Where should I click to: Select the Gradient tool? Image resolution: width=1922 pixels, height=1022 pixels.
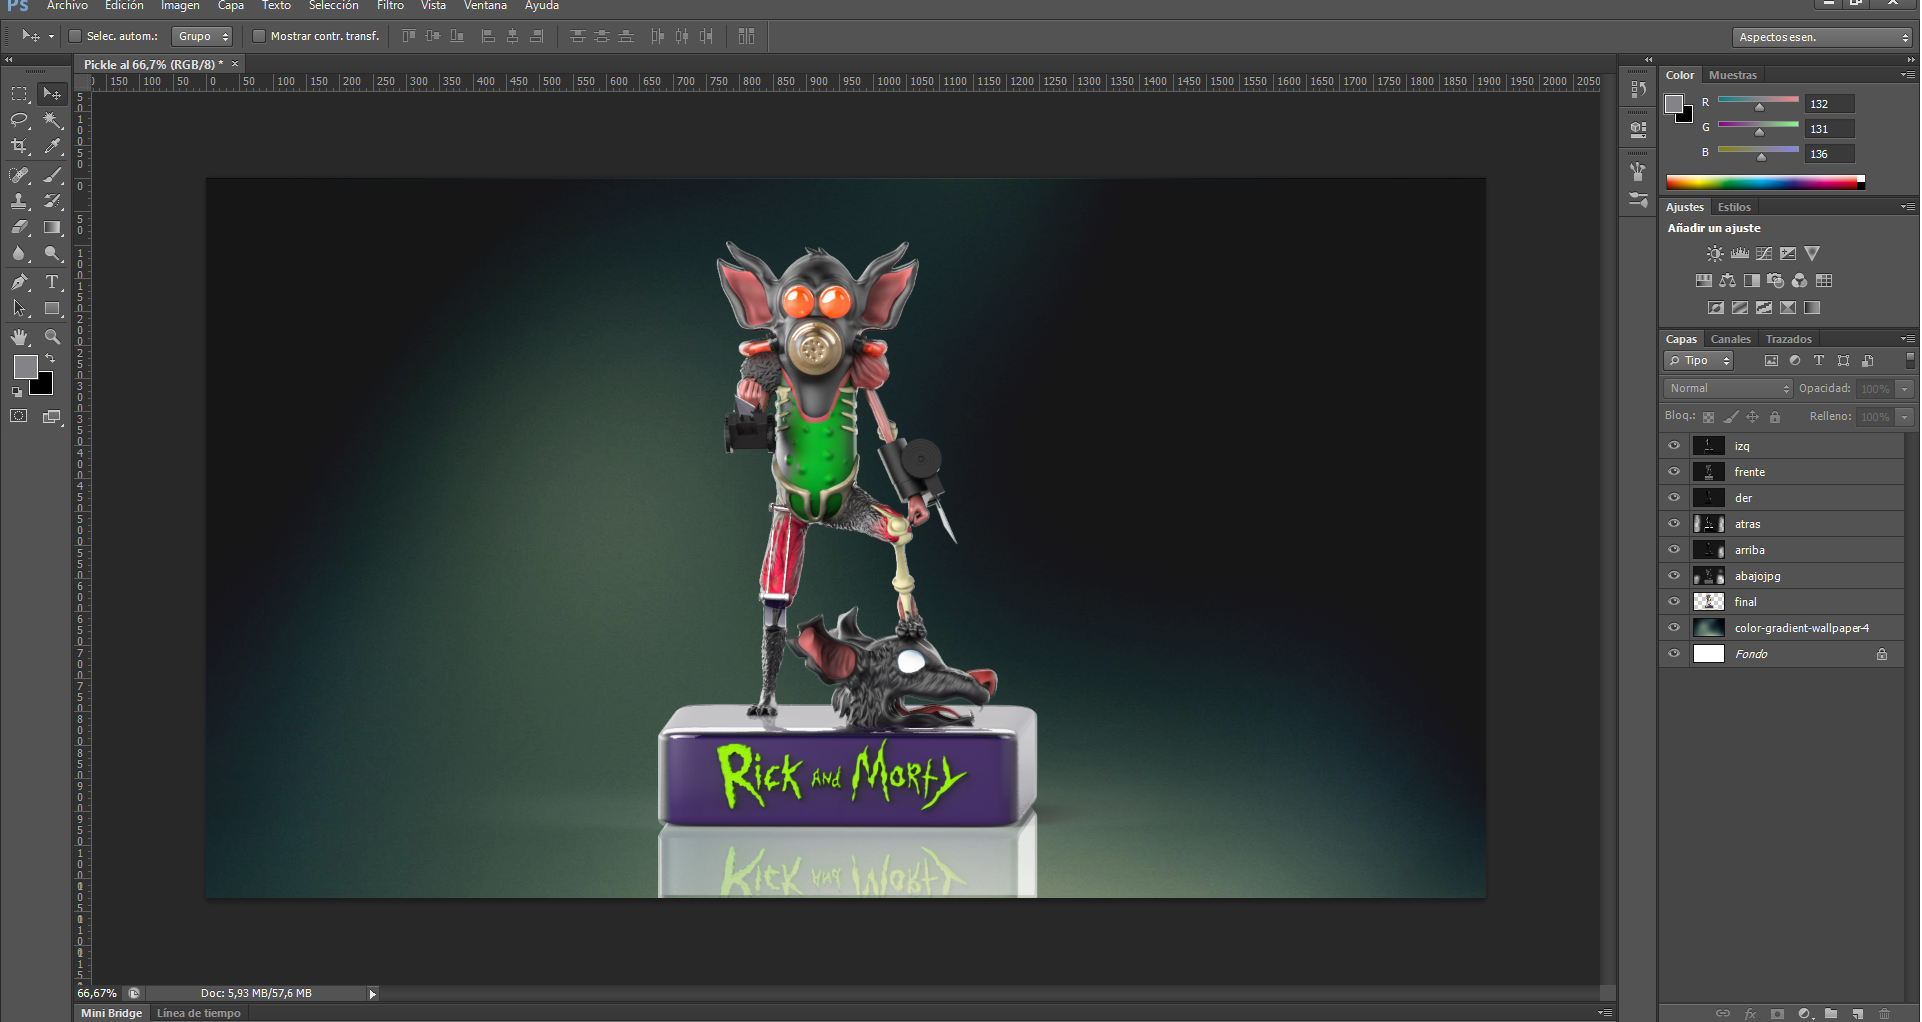point(52,227)
